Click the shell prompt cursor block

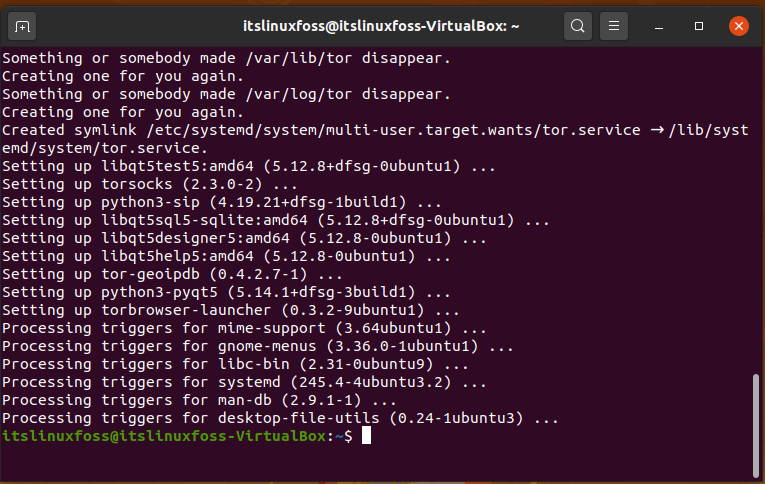pos(366,436)
